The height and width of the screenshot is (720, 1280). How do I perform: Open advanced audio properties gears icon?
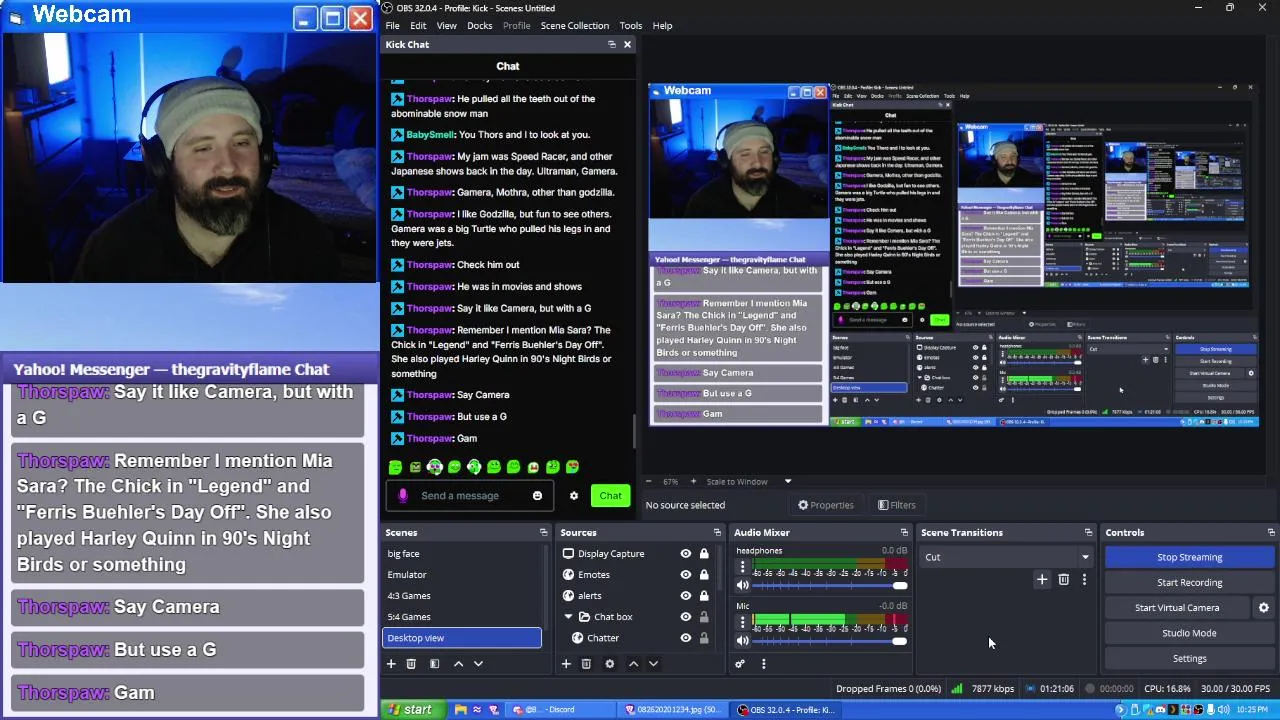[x=740, y=664]
